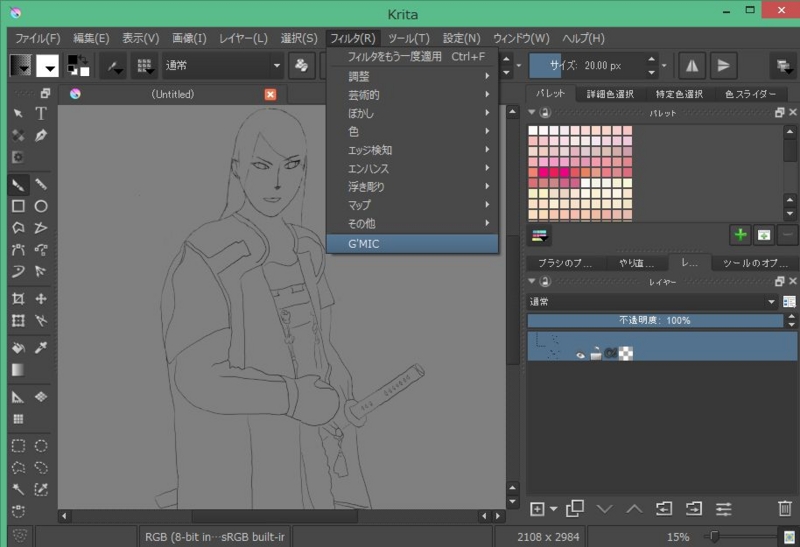Viewport: 800px width, 547px height.
Task: Open the ファイル(F) menu
Action: coord(38,38)
